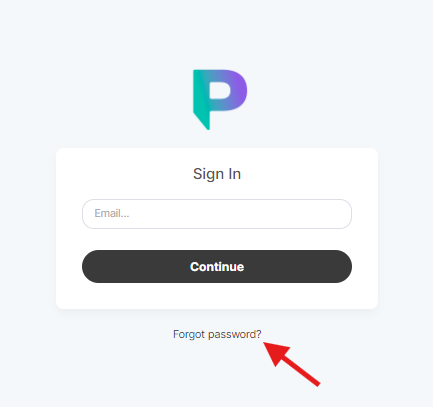433x407 pixels.
Task: Click the tail end of the red arrow
Action: (x=316, y=383)
